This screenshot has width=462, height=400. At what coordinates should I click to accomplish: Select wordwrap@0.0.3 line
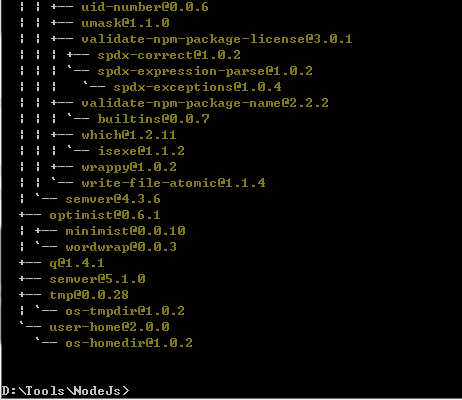tap(121, 247)
